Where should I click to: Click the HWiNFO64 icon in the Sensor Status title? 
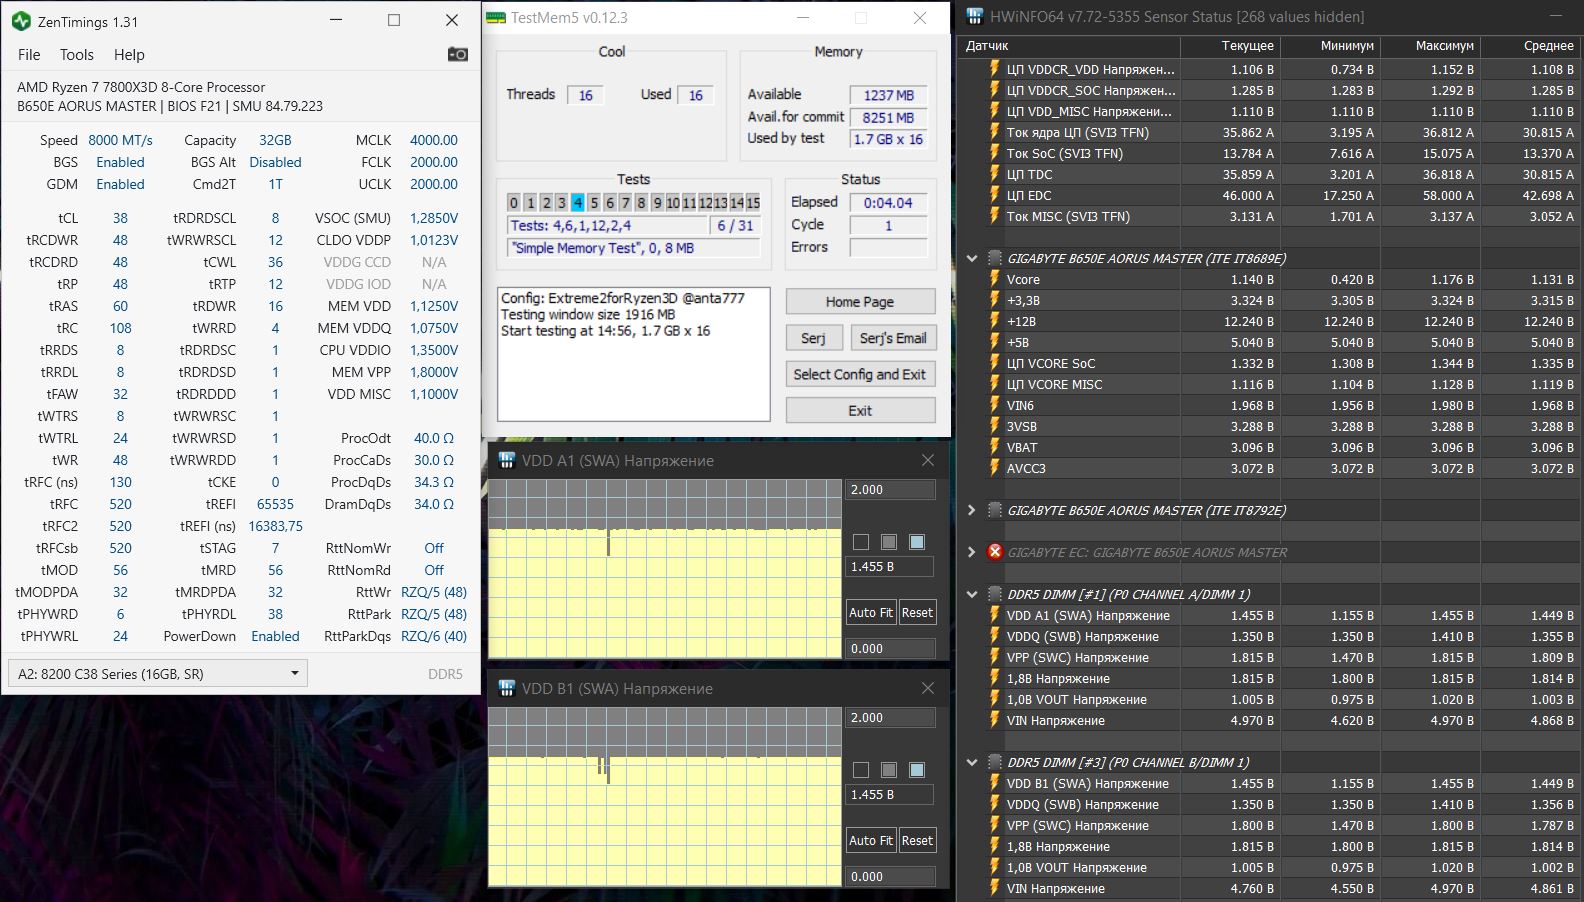974,16
